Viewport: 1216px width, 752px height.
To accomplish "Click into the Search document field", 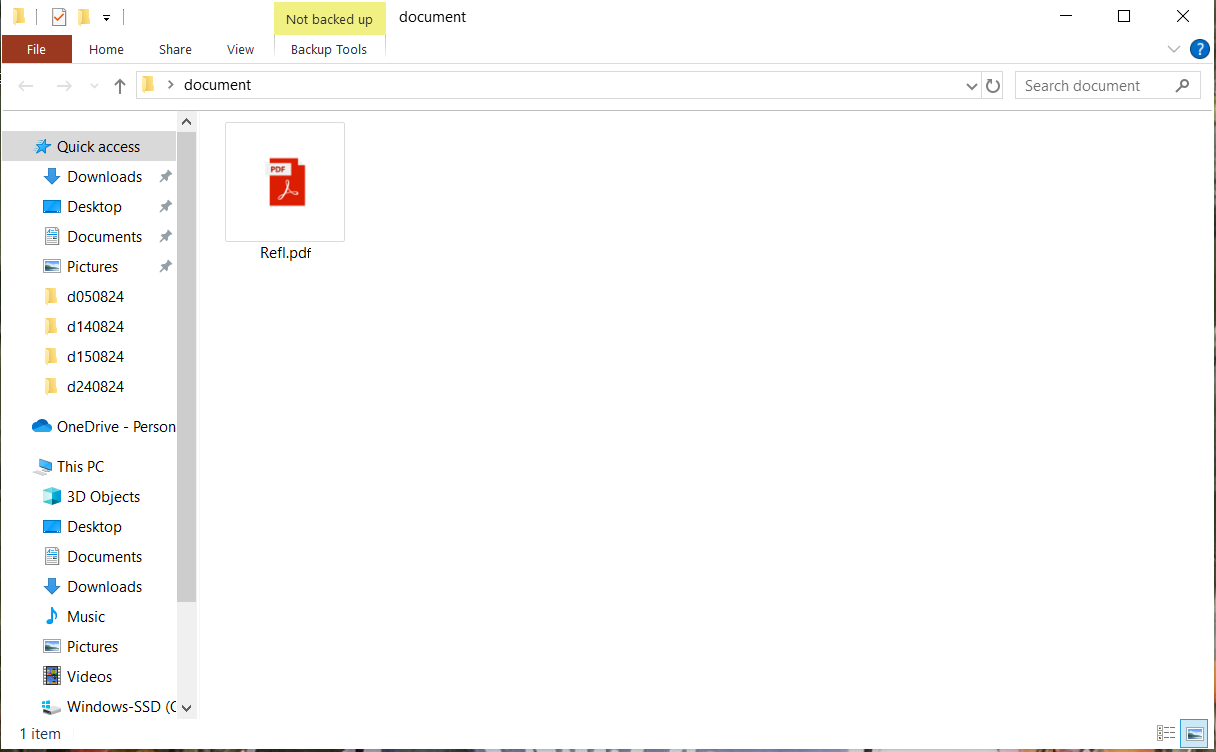I will (x=1096, y=86).
